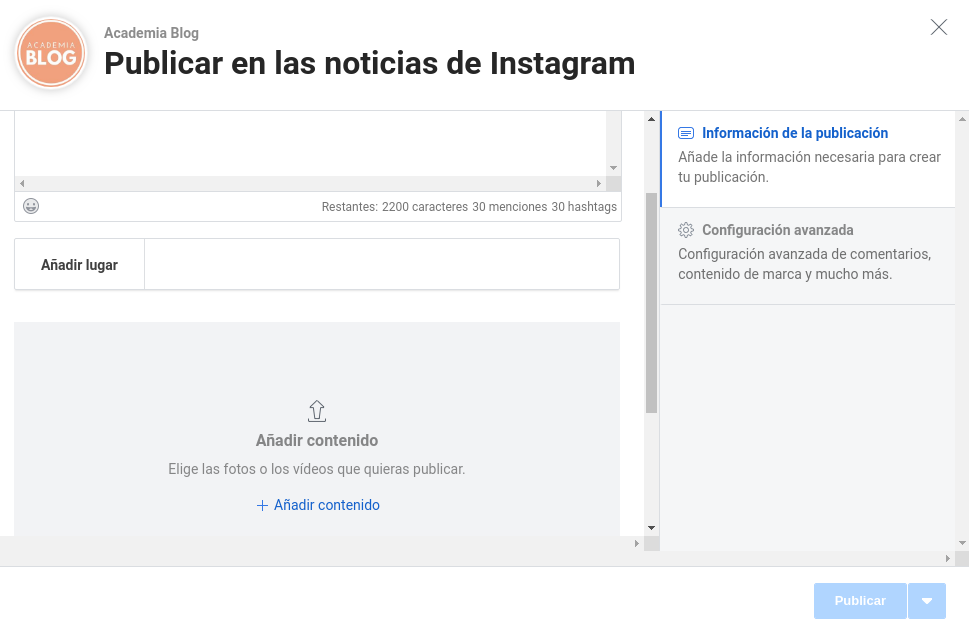The height and width of the screenshot is (621, 969).
Task: Click dialog bottom horizontal scroll-right arrow
Action: (947, 559)
